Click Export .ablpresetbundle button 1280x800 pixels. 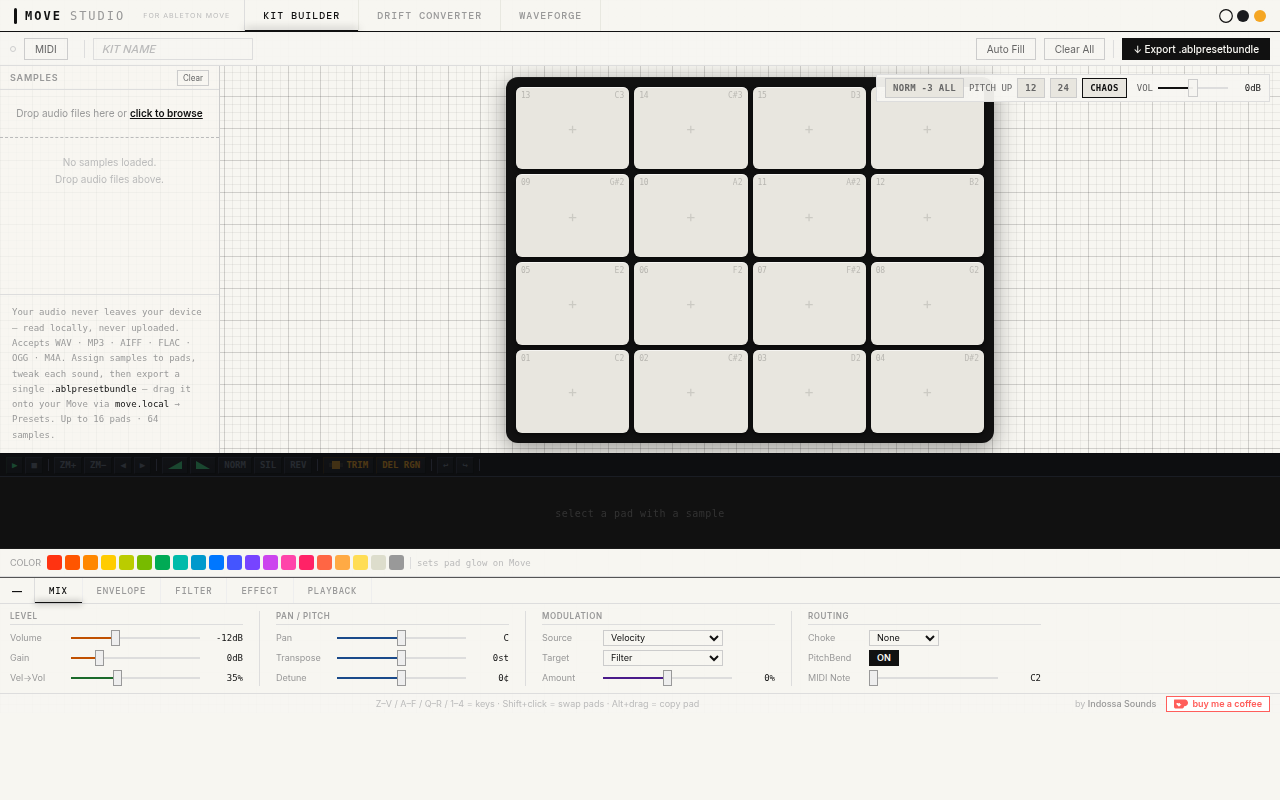click(1196, 49)
